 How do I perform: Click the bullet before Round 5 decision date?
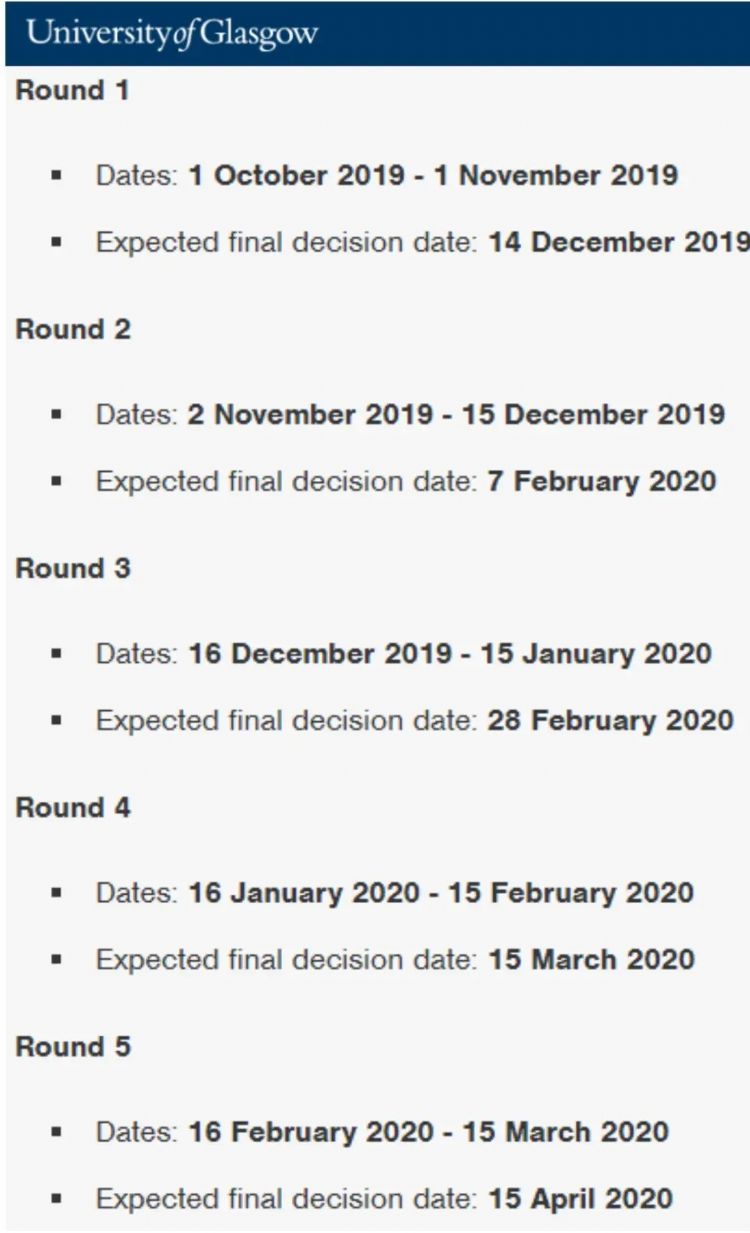click(x=57, y=1199)
